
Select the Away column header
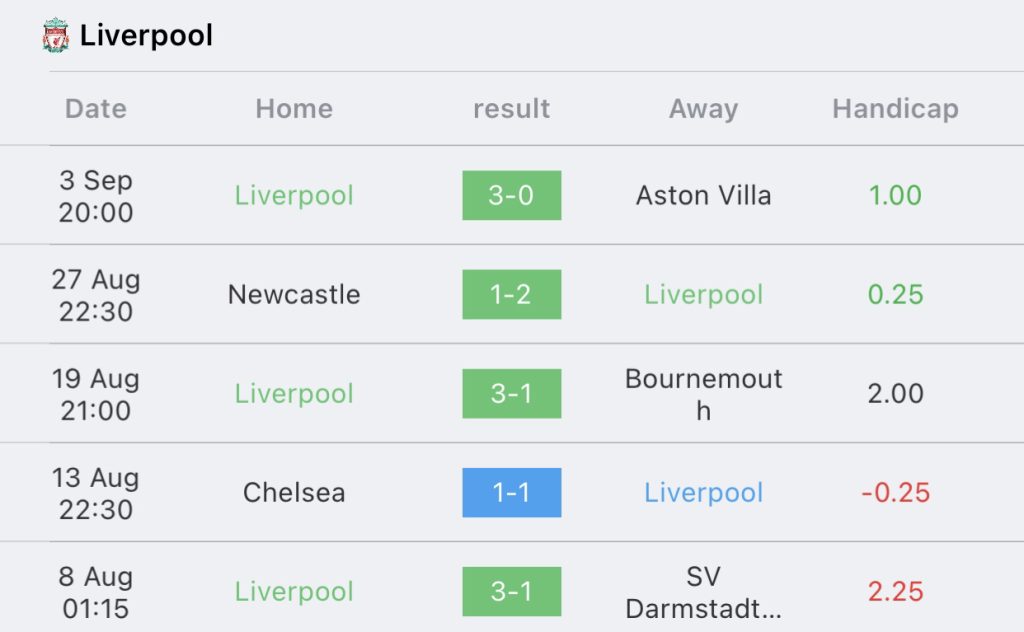click(703, 108)
